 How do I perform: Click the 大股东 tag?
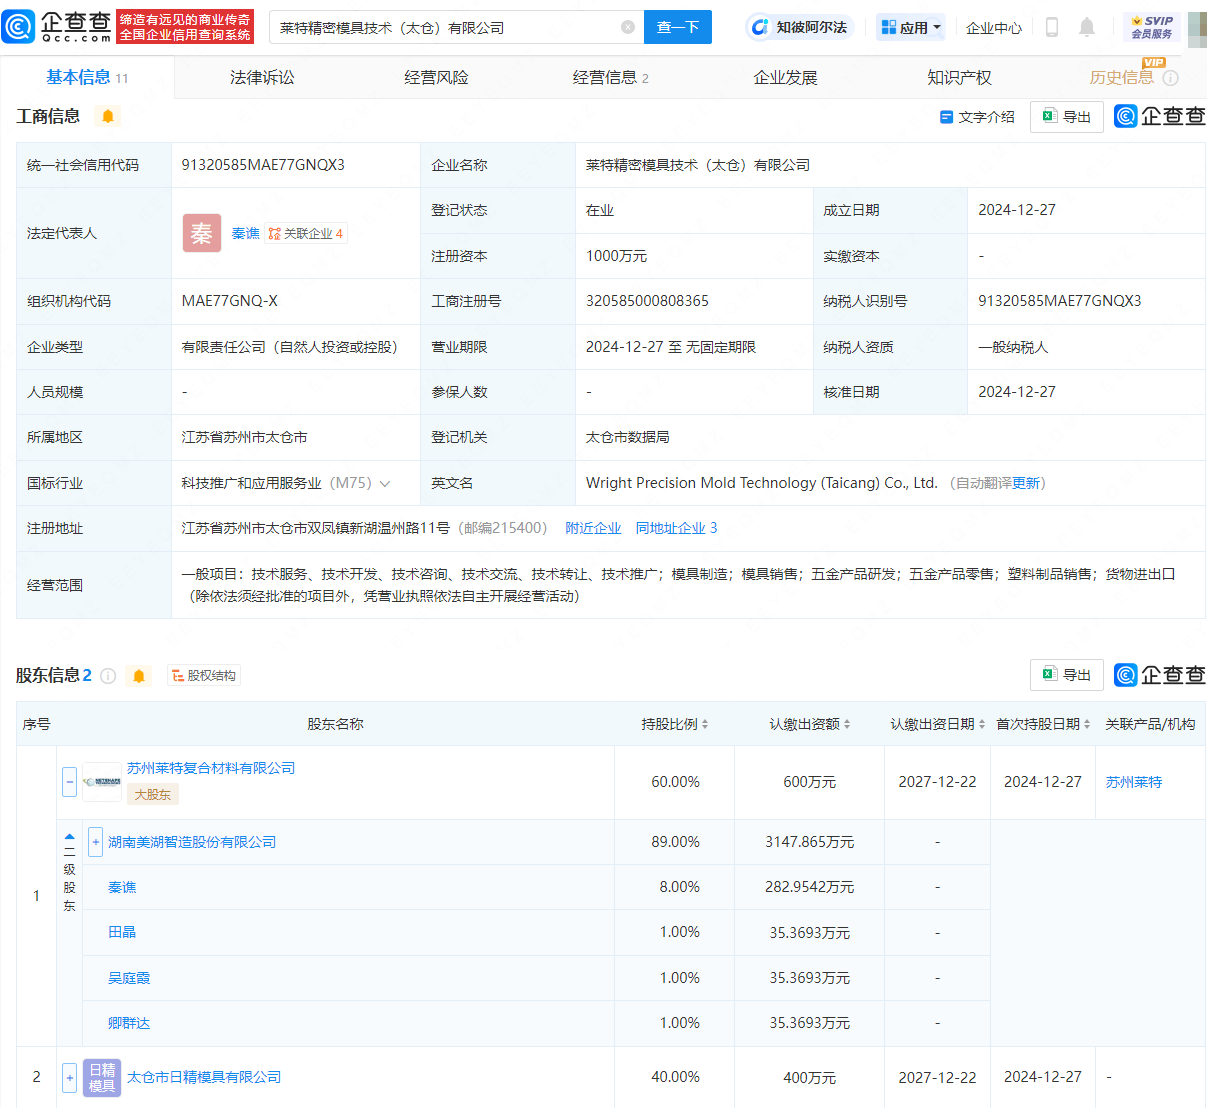[x=153, y=794]
